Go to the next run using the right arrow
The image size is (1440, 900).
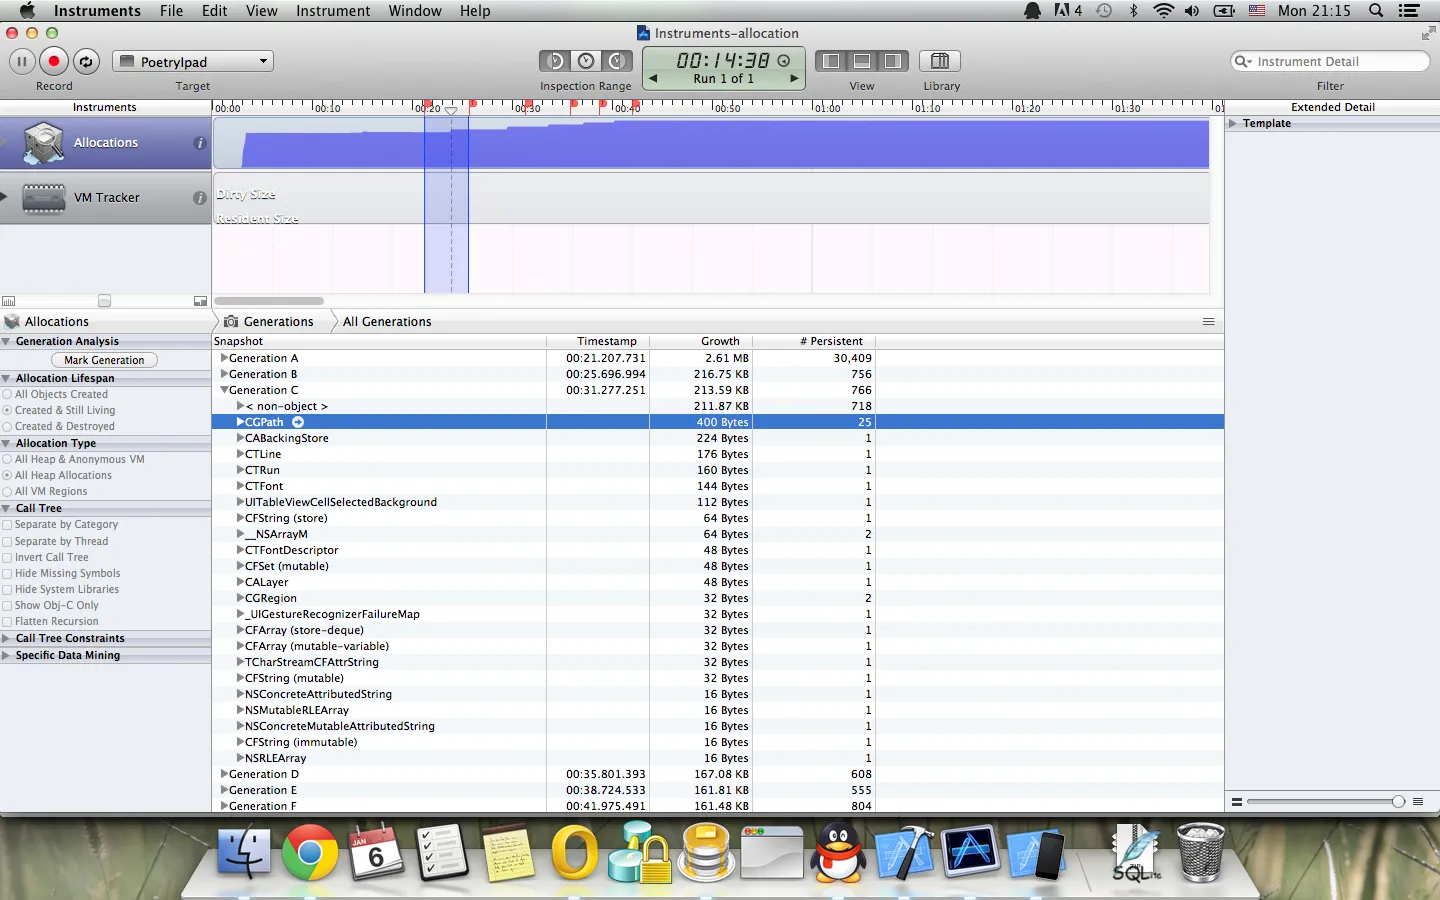pyautogui.click(x=795, y=78)
